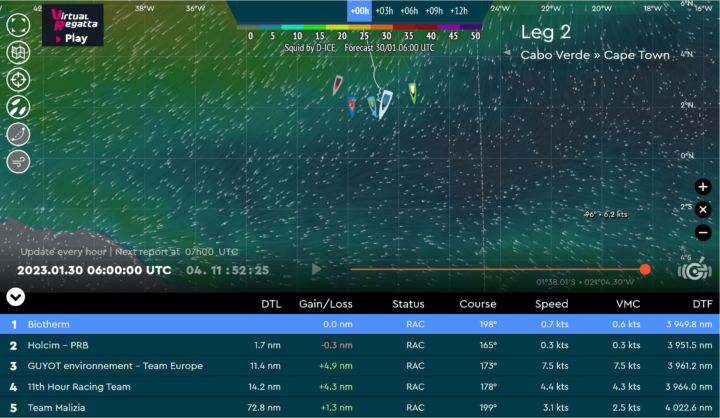
Task: Click Holcim's -0.3 nm loss value
Action: click(337, 345)
